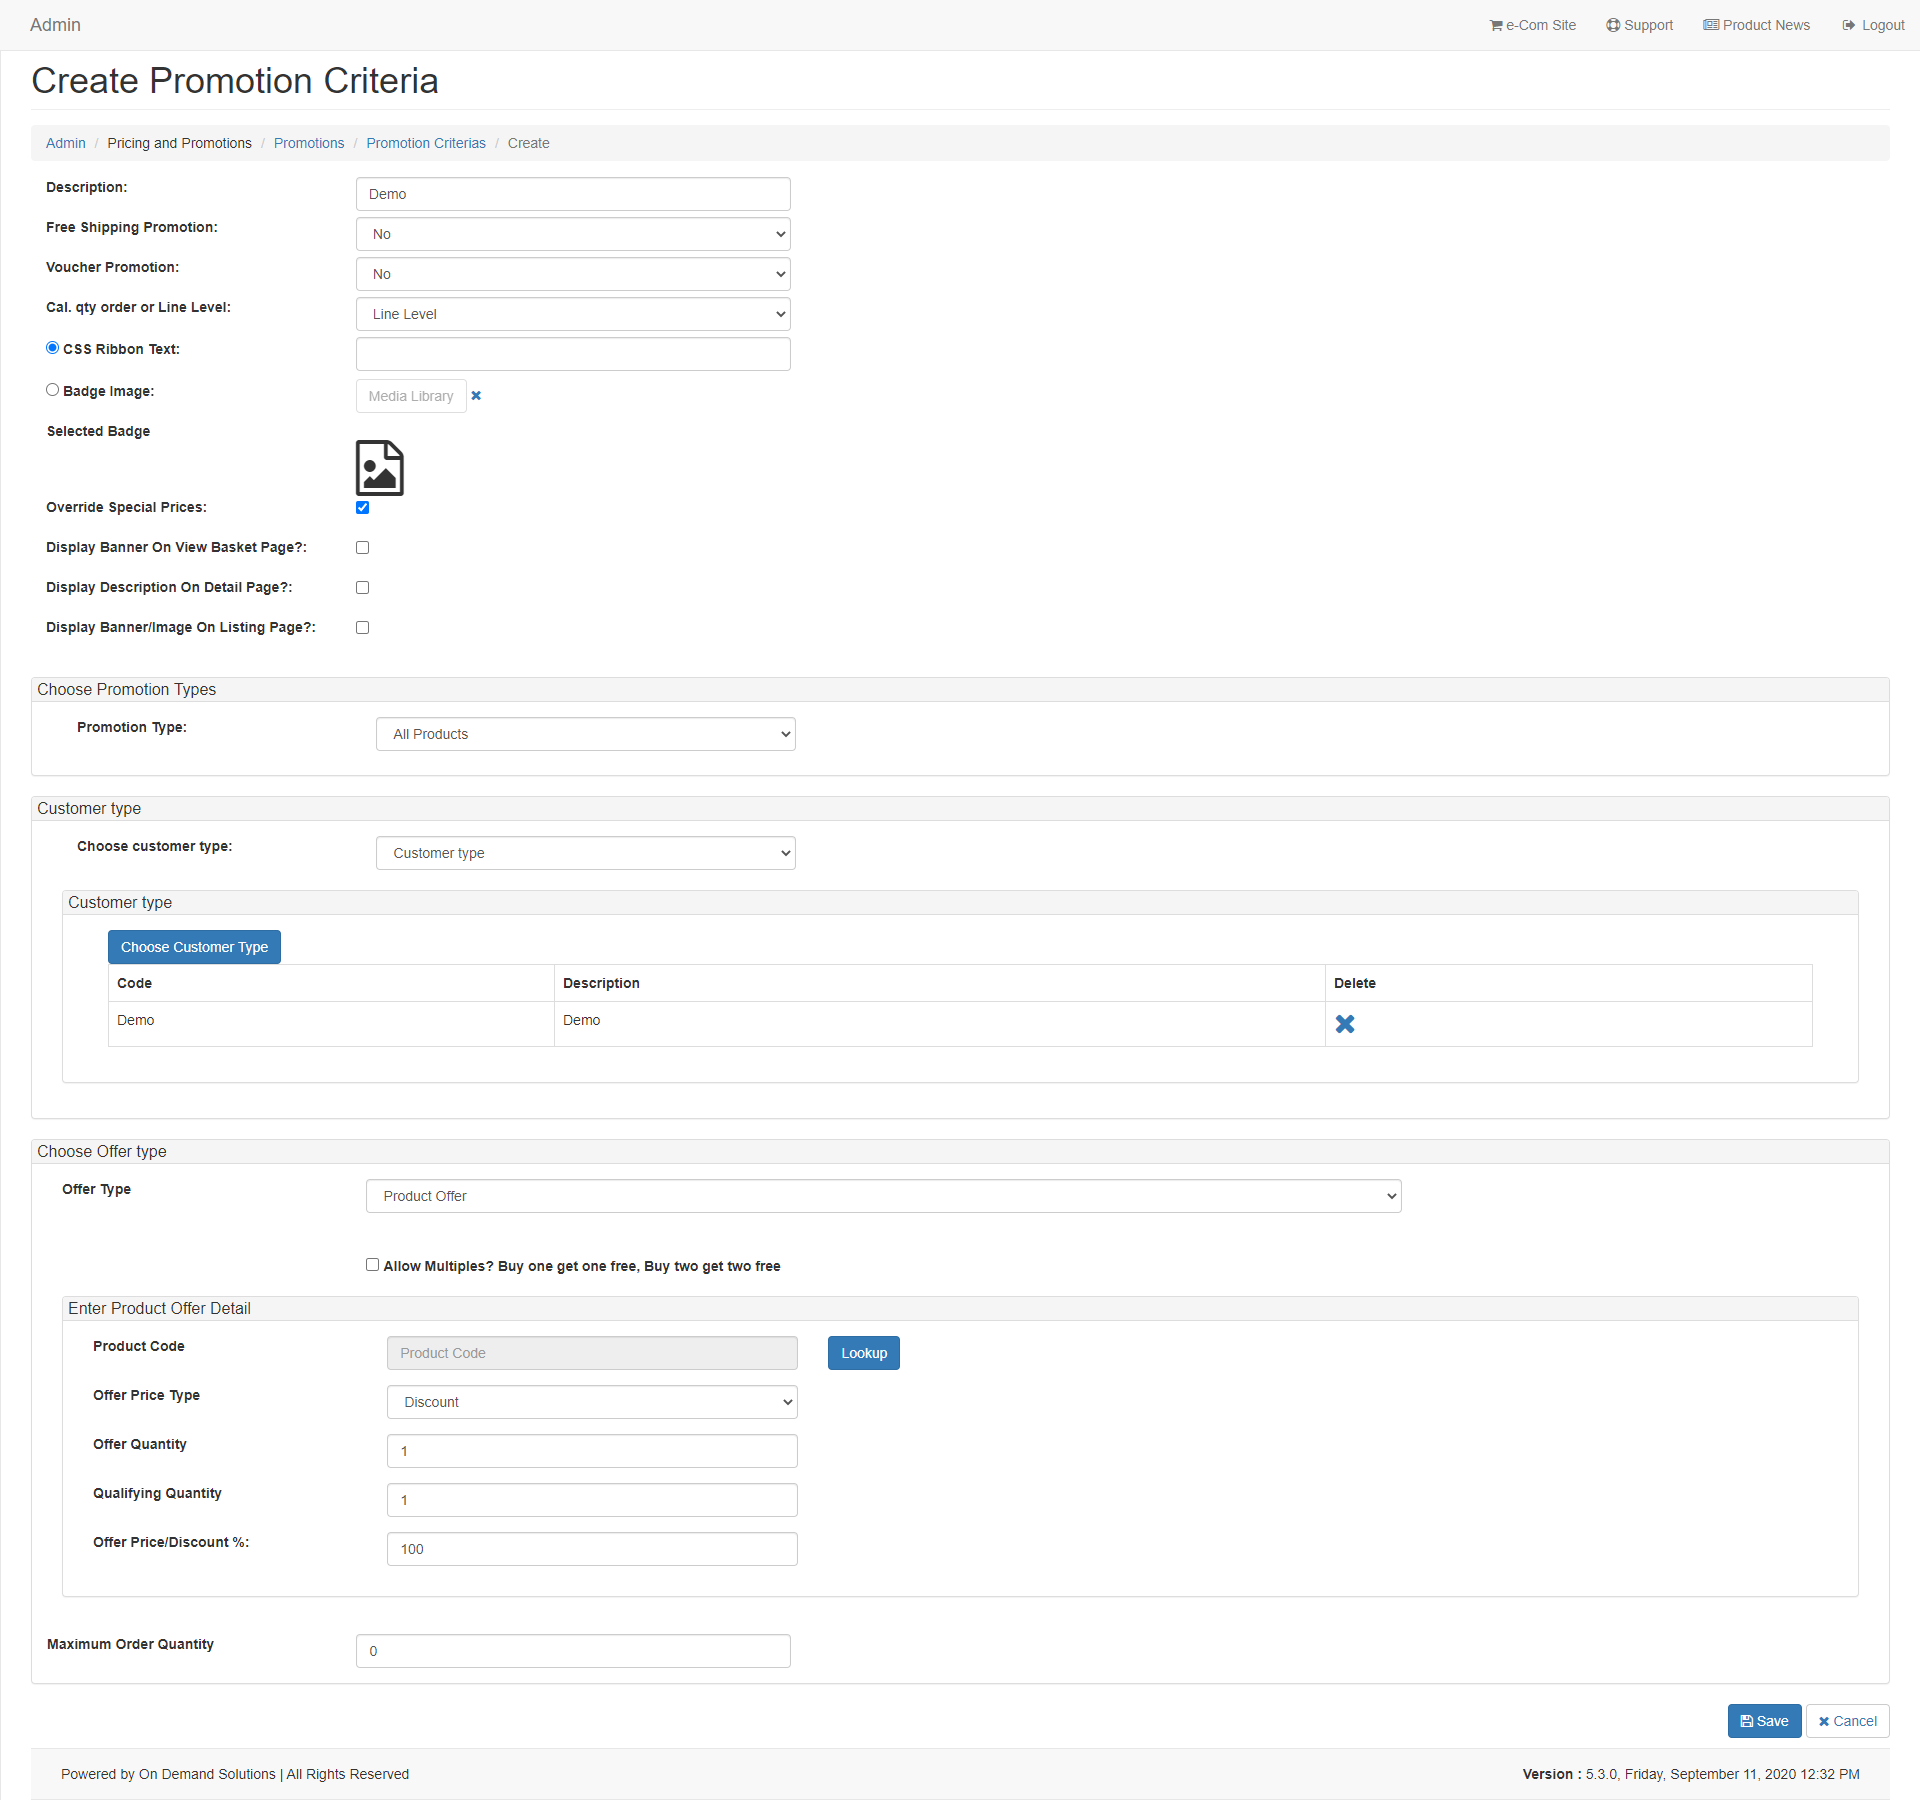Click the selected badge image placeholder
The height and width of the screenshot is (1800, 1920).
pos(380,468)
